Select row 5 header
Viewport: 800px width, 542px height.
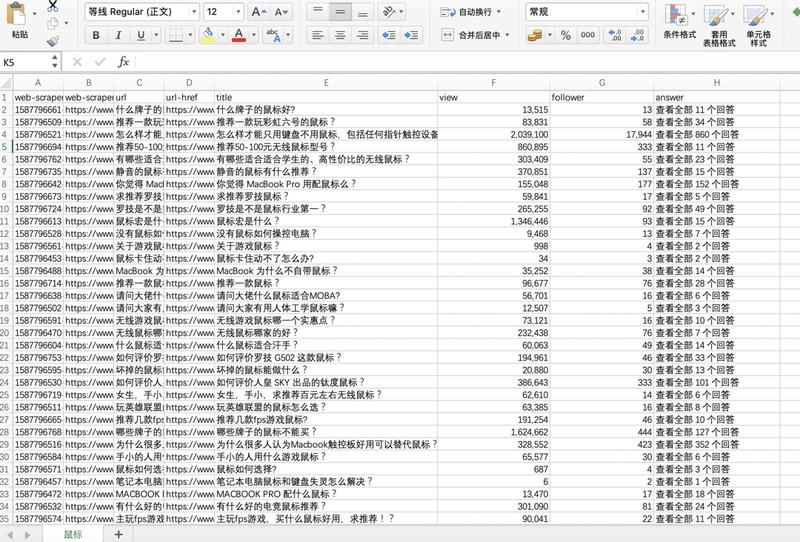coord(6,147)
